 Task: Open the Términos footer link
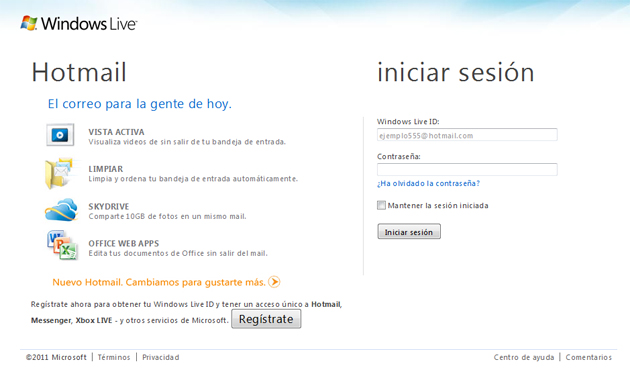(114, 357)
